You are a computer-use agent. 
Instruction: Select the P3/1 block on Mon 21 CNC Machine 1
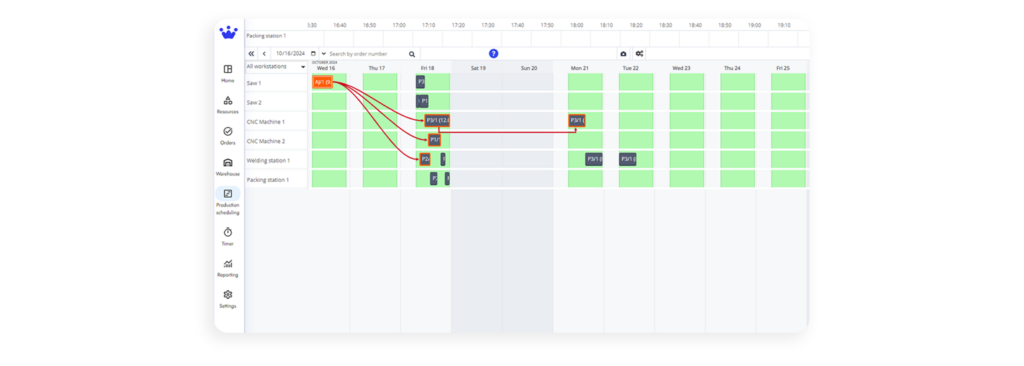(x=577, y=121)
